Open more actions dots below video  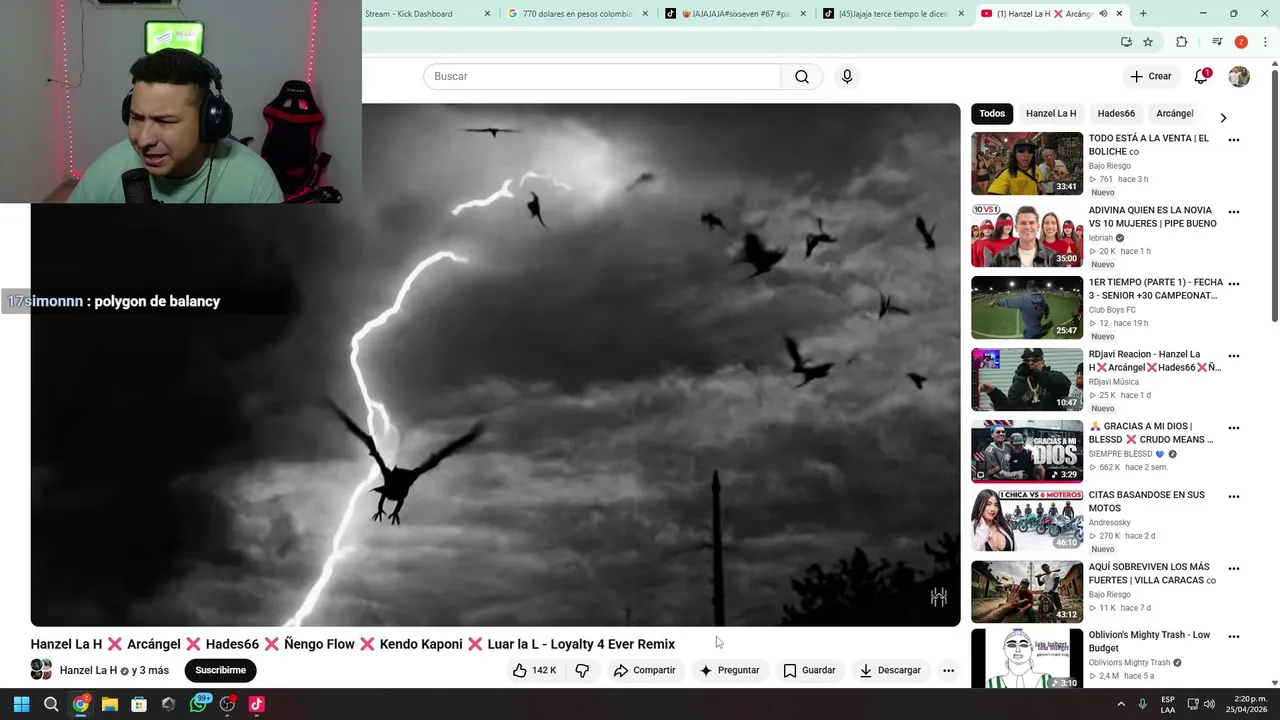click(948, 670)
